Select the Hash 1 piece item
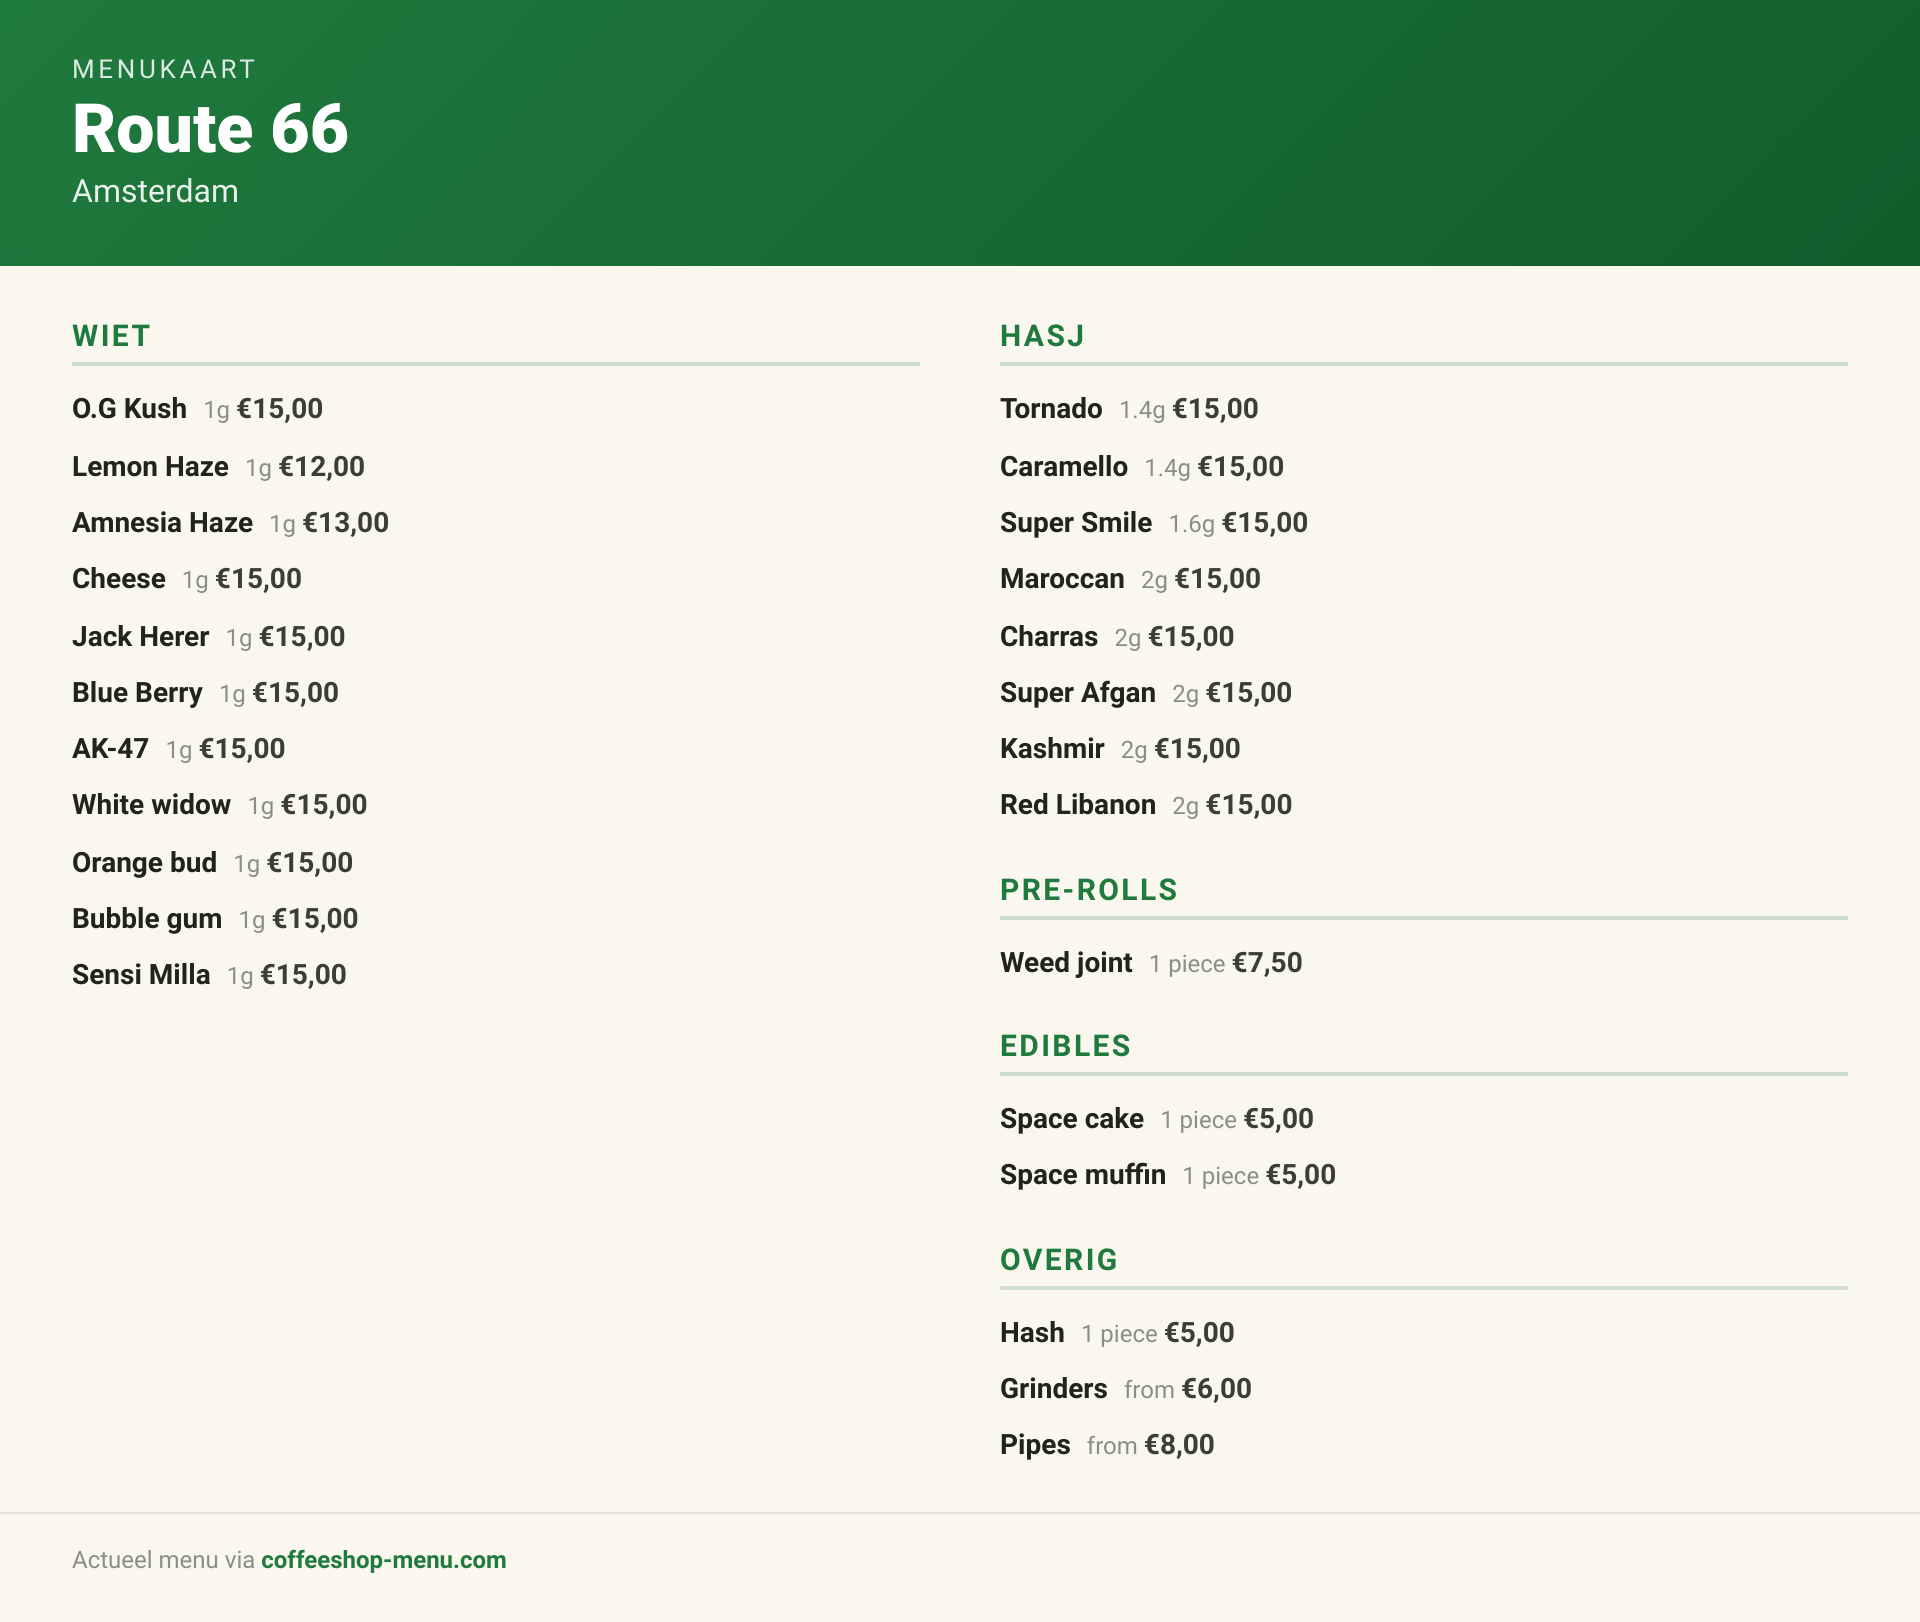 1117,1333
